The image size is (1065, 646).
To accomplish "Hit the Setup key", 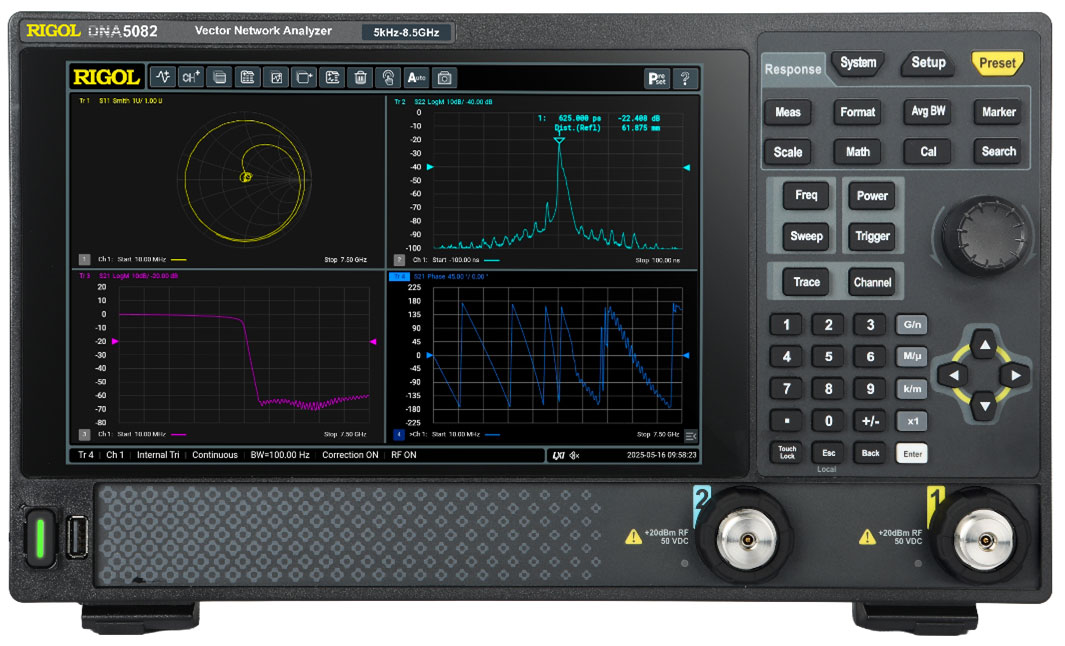I will click(928, 63).
